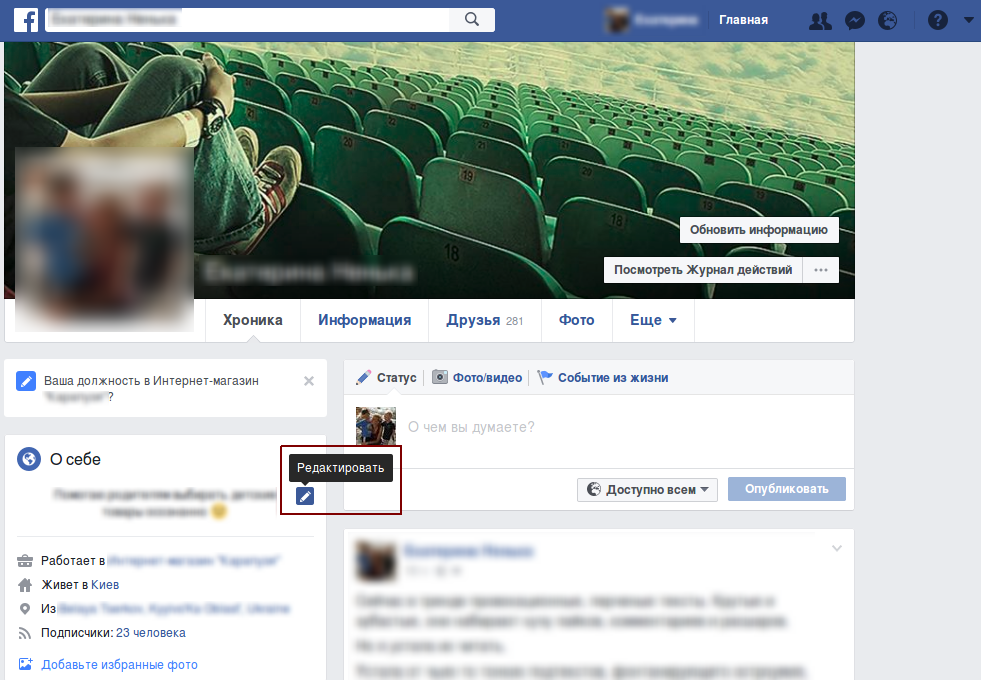
Task: Dismiss the job position suggestion card
Action: tap(309, 381)
